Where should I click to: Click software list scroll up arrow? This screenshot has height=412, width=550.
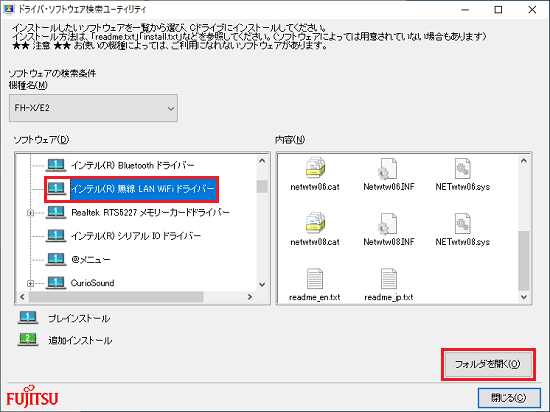coord(262,161)
